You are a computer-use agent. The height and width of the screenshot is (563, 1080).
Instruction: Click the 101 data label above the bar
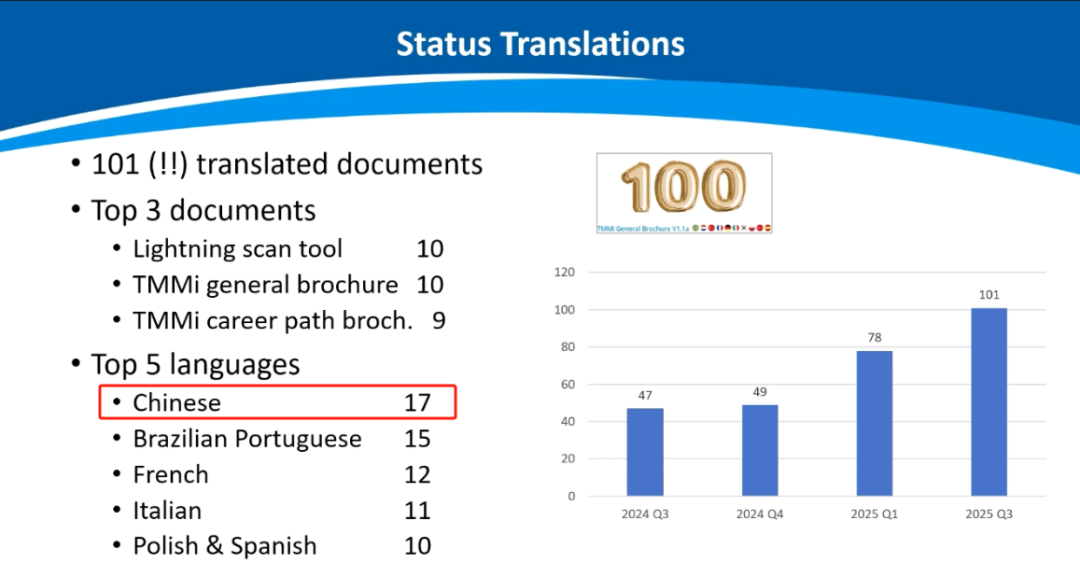pyautogui.click(x=988, y=295)
